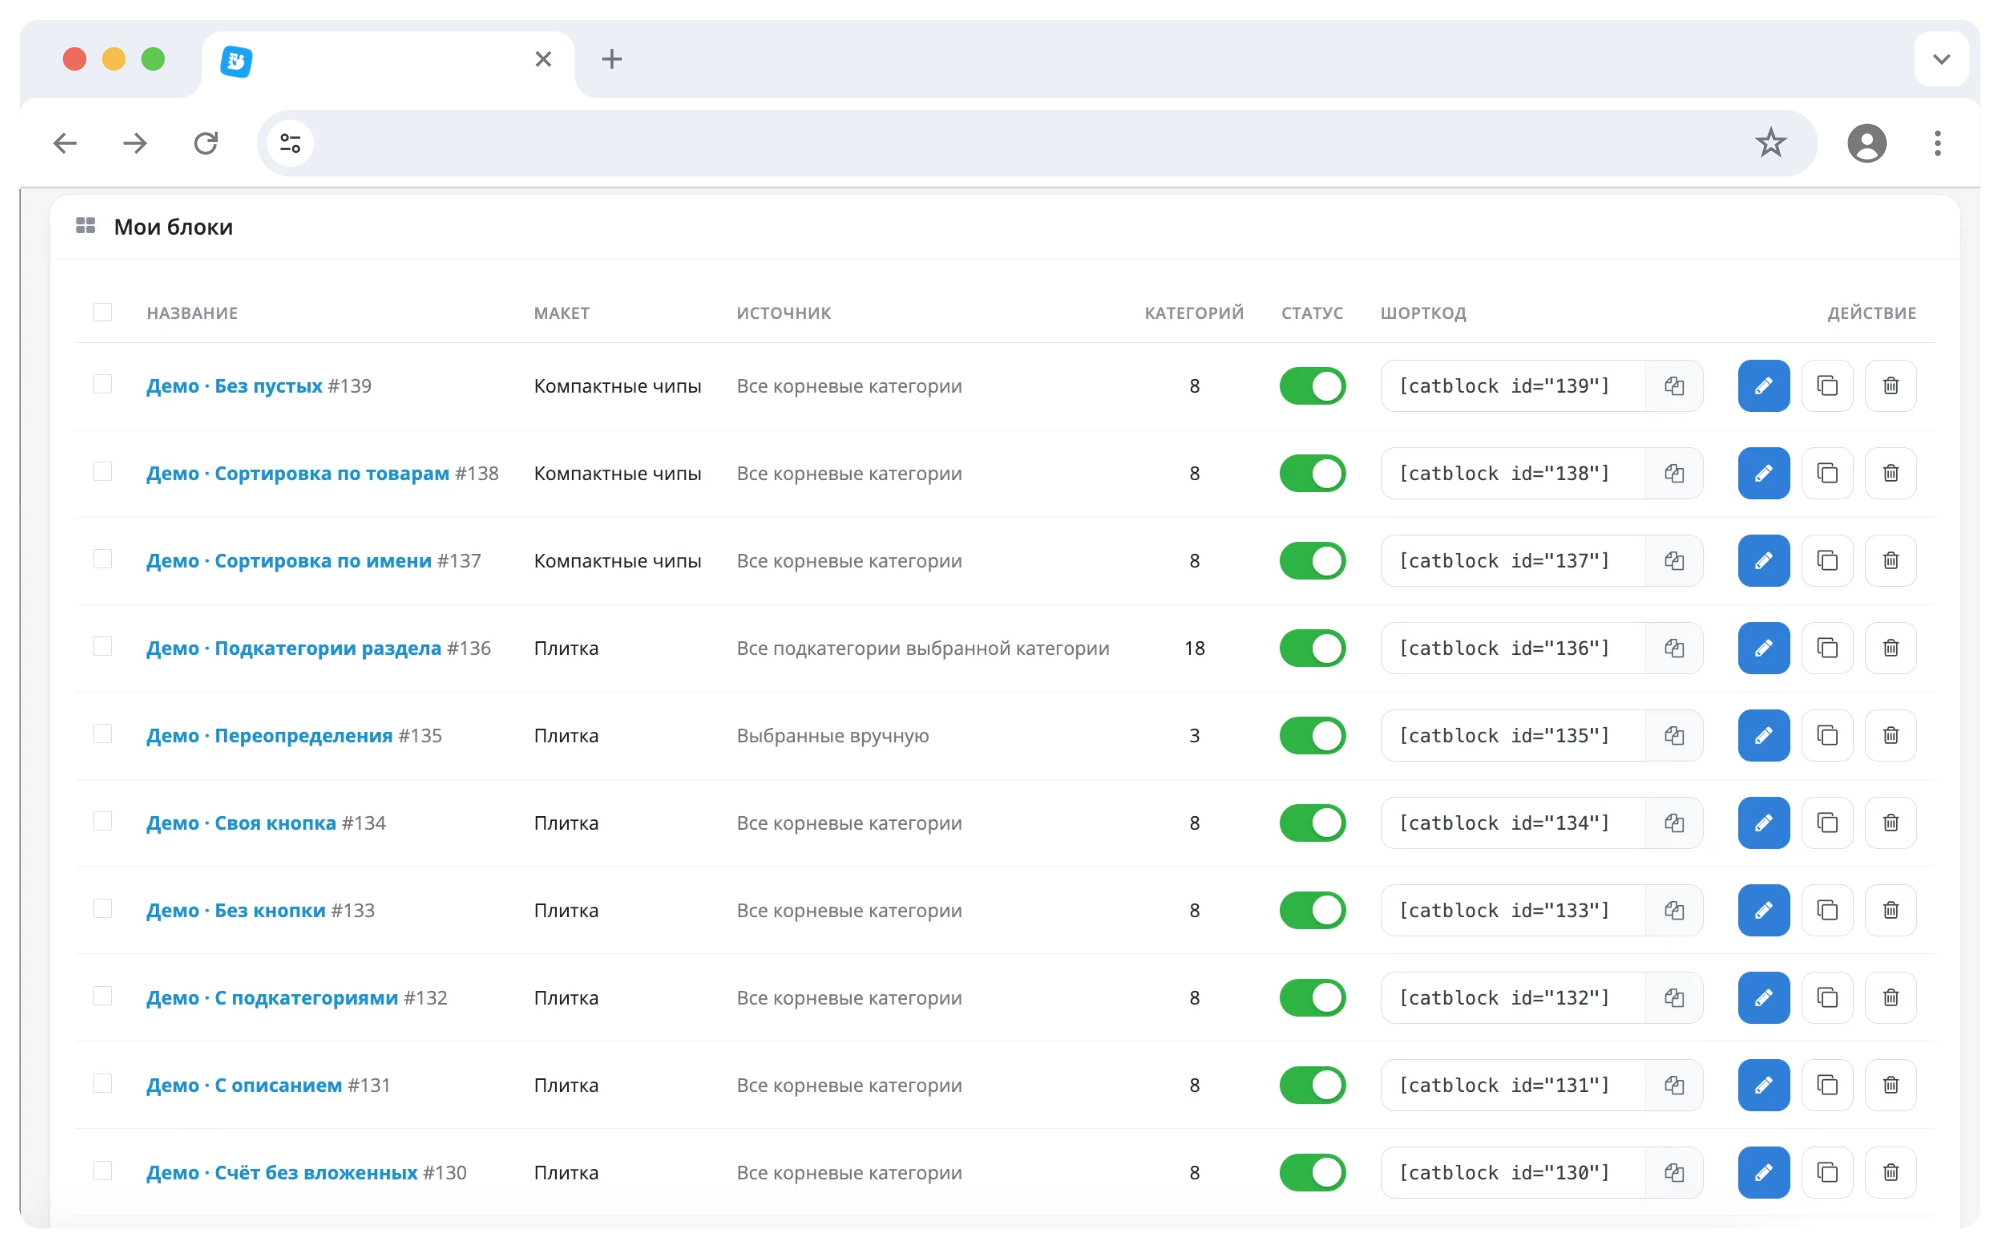Select the shortcode field for id="135"
Image resolution: width=2000 pixels, height=1248 pixels.
click(x=1513, y=736)
